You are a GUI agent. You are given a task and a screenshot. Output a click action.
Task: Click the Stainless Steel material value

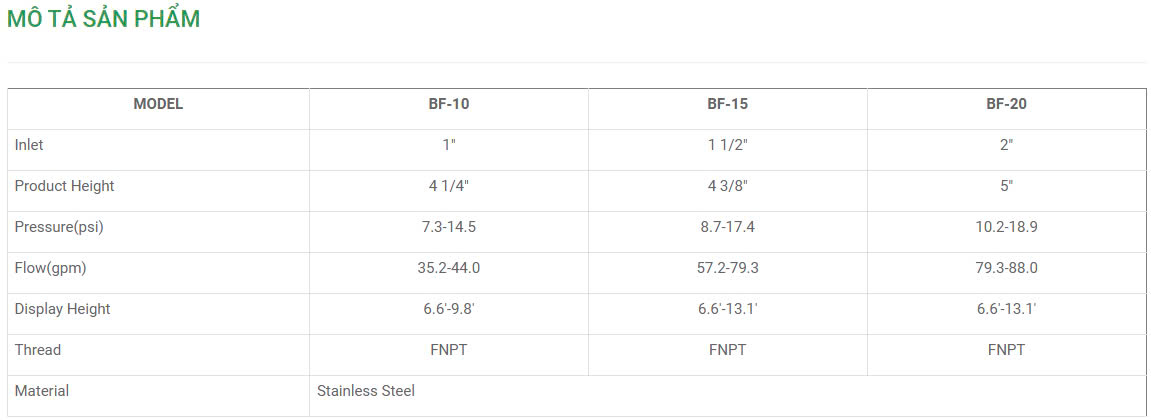[366, 391]
